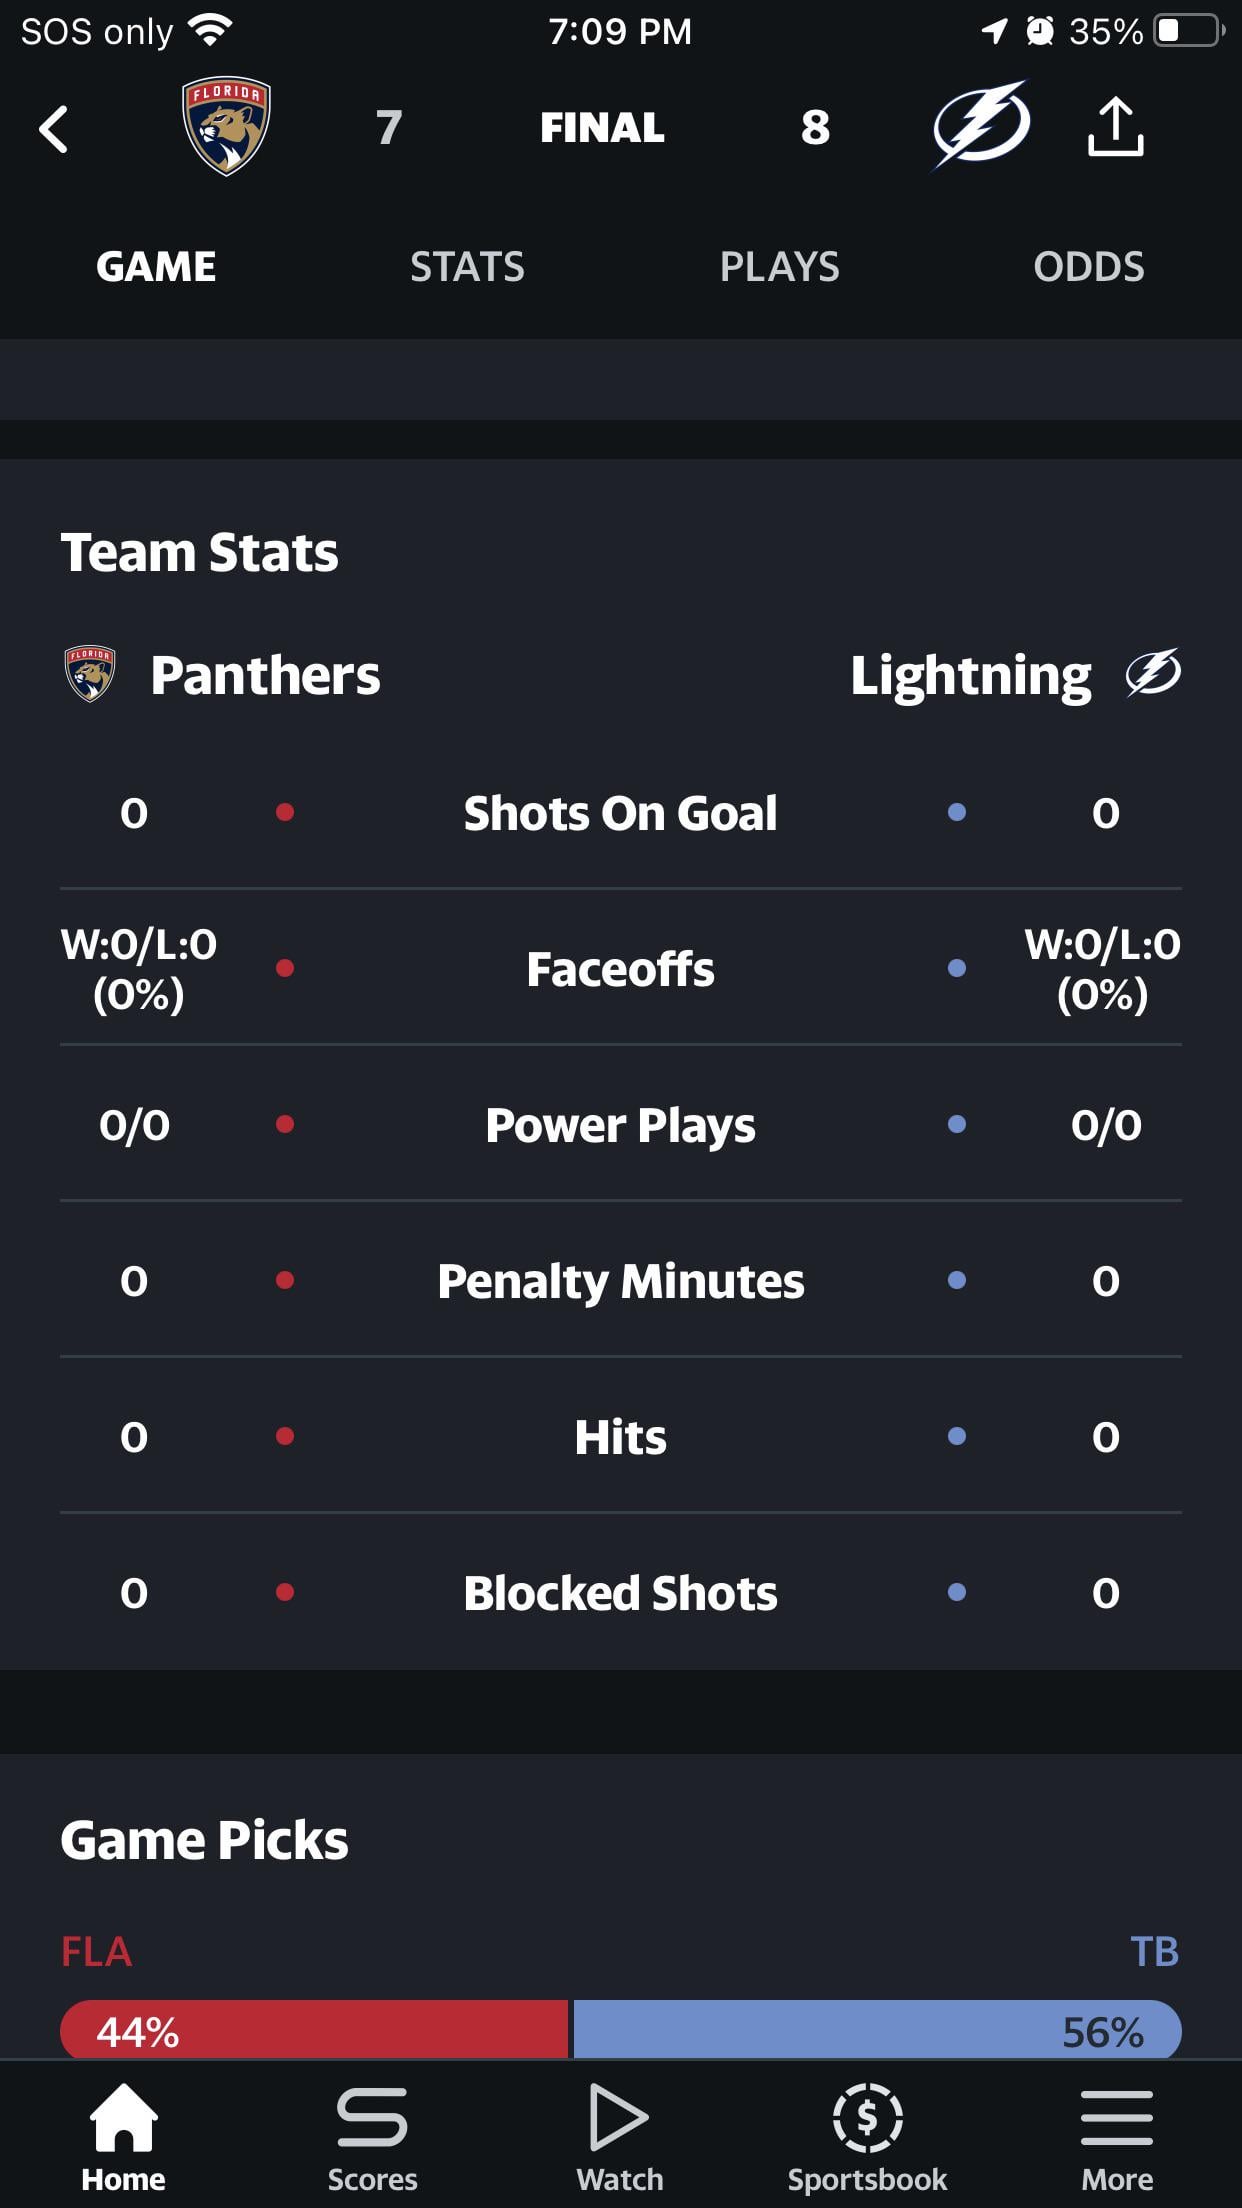Tap the Tampa Bay Lightning logo in header

coord(981,125)
